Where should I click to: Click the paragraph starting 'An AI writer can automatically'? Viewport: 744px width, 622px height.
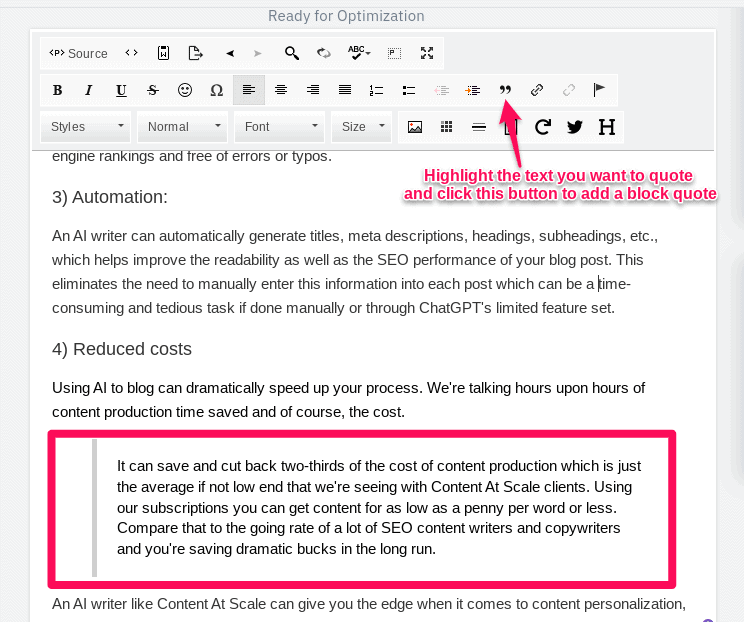[x=355, y=272]
